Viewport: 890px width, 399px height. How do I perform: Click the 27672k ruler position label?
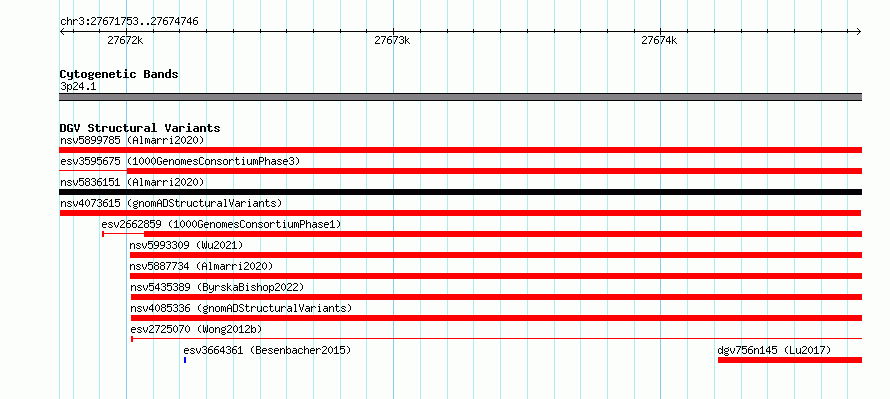click(125, 41)
